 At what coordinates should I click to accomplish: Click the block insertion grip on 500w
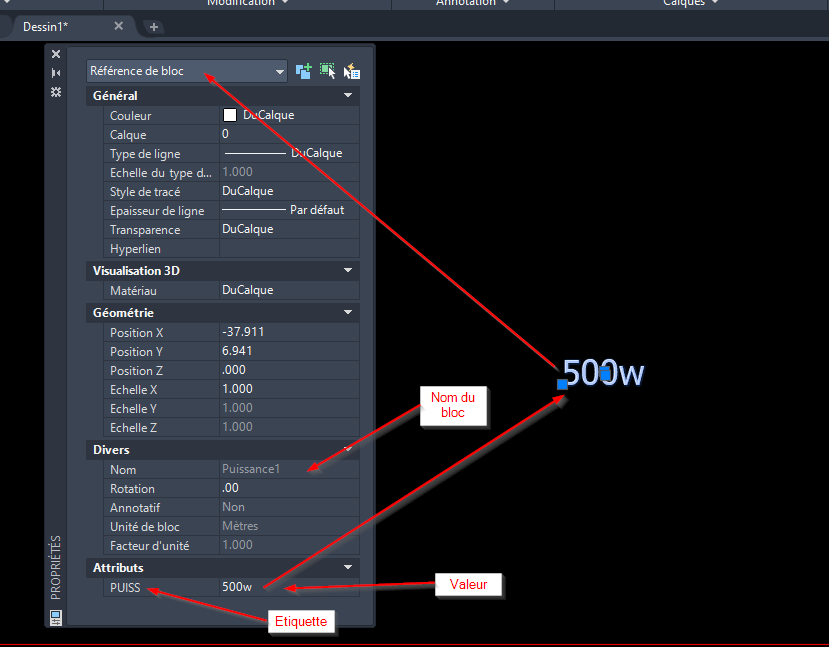pyautogui.click(x=563, y=384)
